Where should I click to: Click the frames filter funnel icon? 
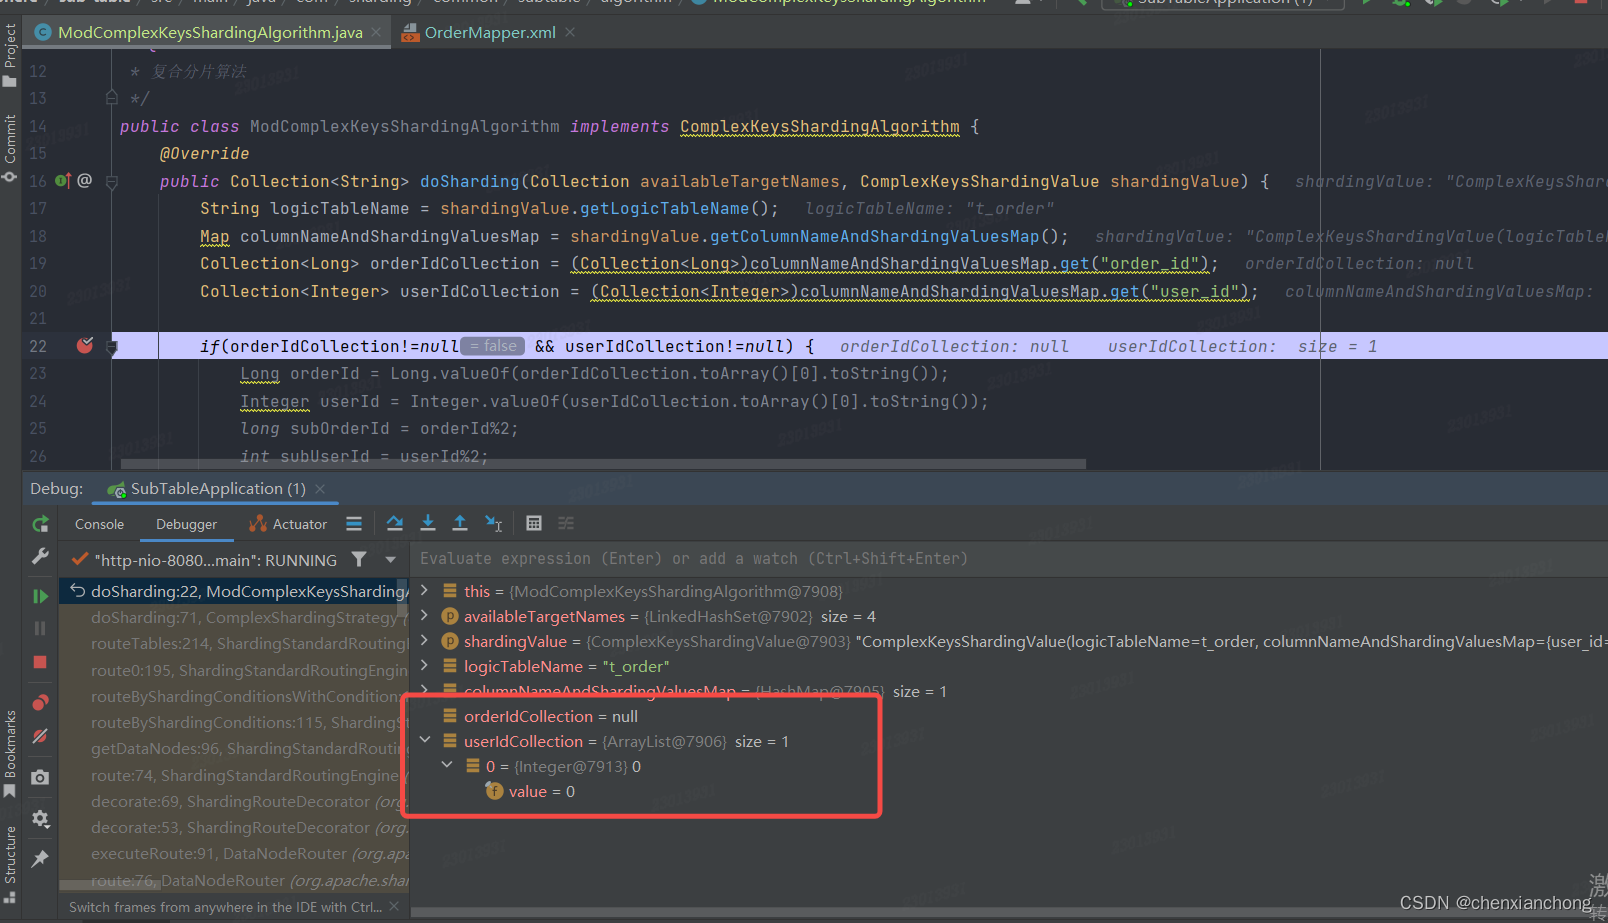point(359,560)
